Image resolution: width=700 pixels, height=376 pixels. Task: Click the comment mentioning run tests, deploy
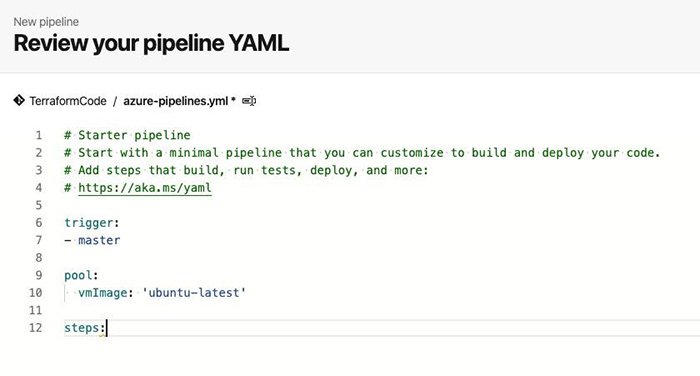click(x=246, y=170)
